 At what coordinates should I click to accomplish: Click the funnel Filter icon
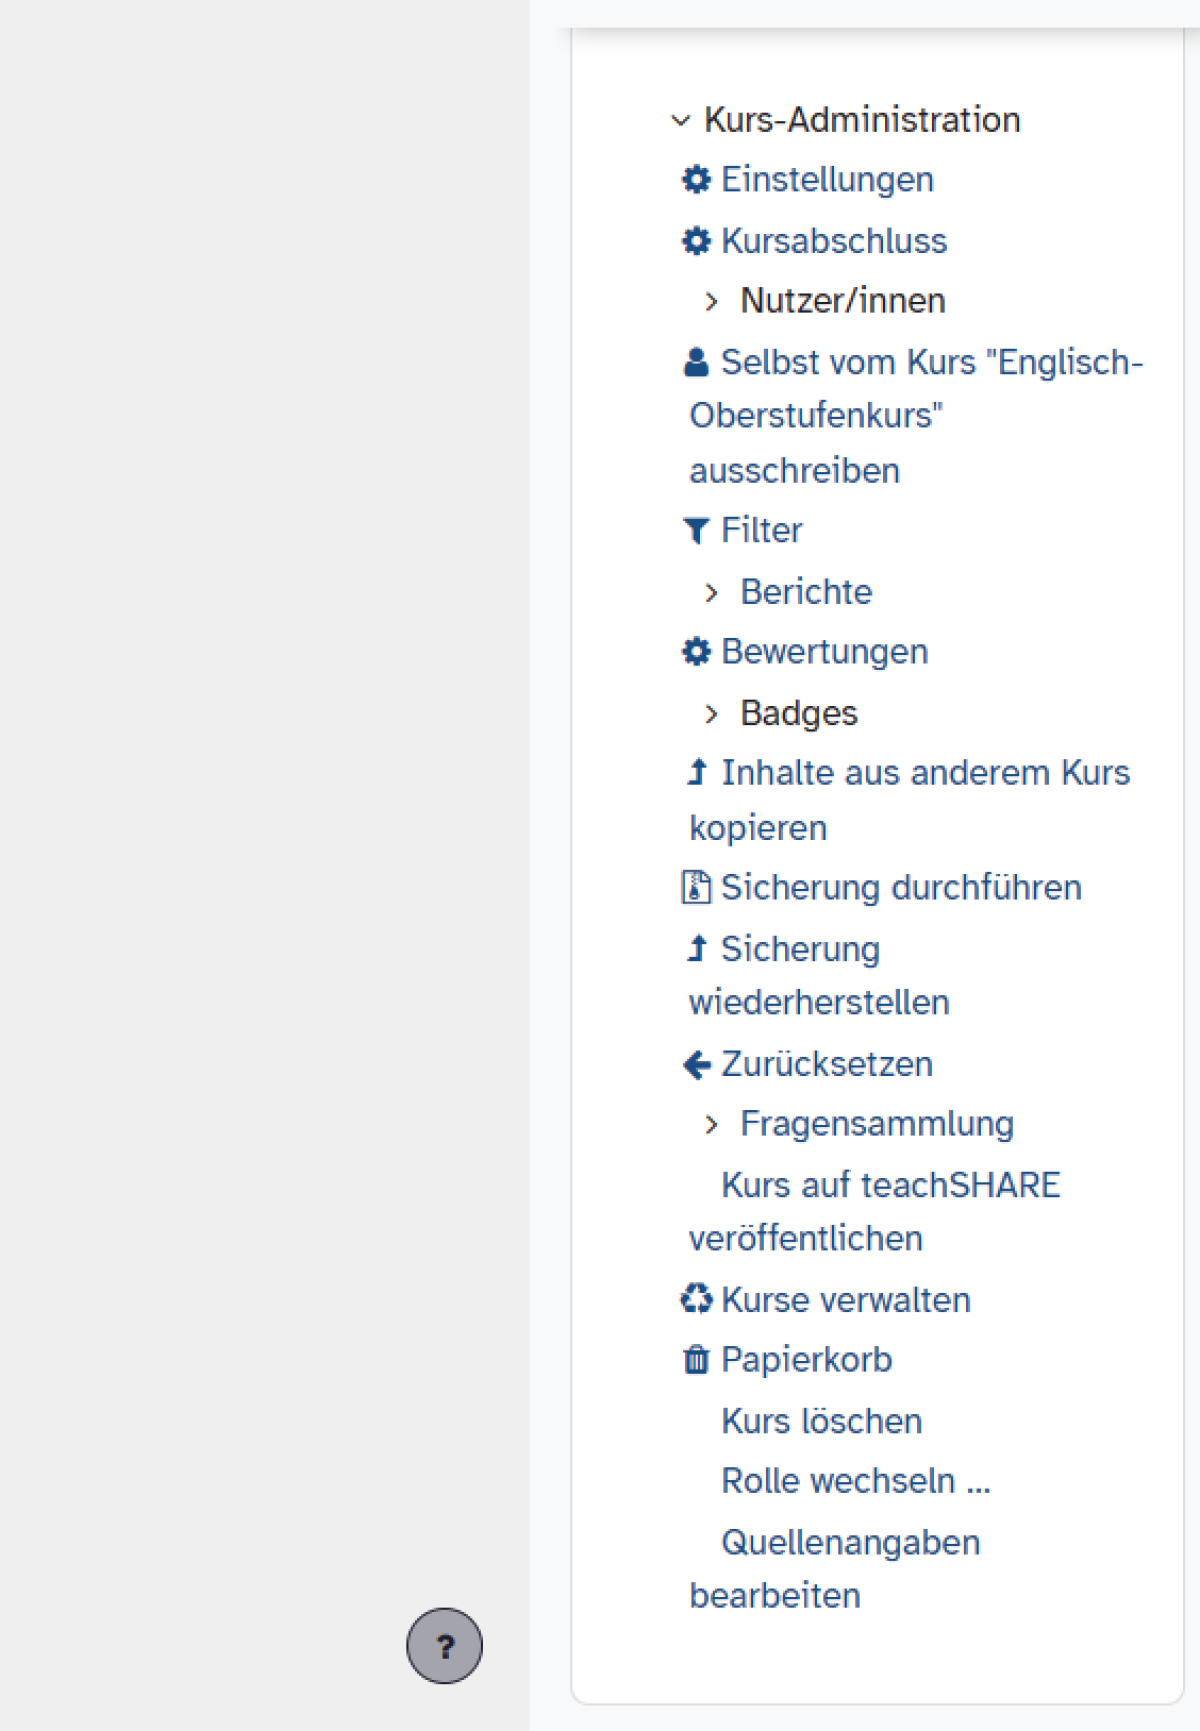(x=696, y=531)
